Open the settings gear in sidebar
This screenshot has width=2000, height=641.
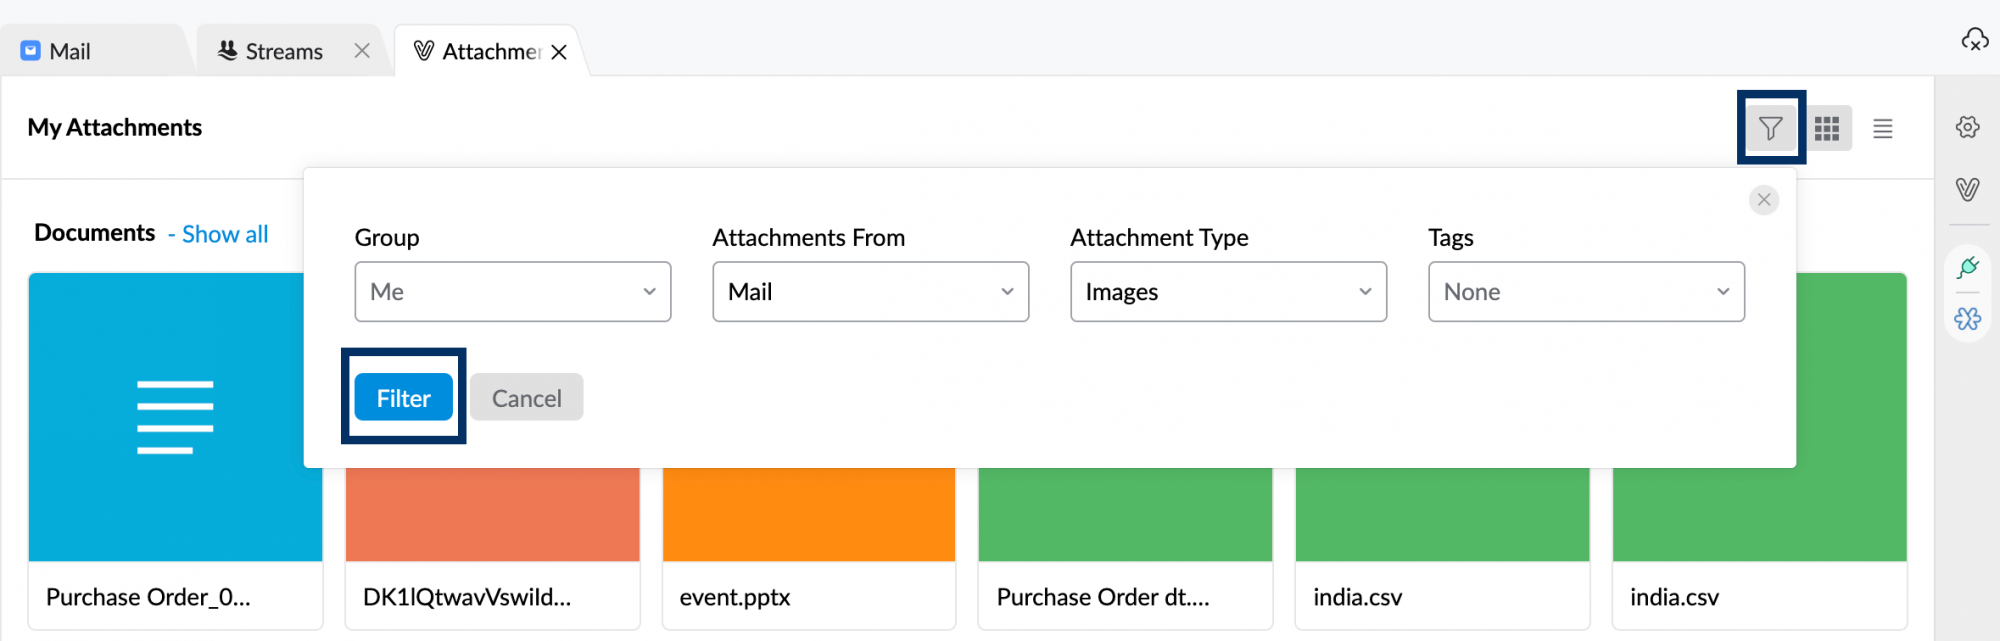pos(1968,127)
